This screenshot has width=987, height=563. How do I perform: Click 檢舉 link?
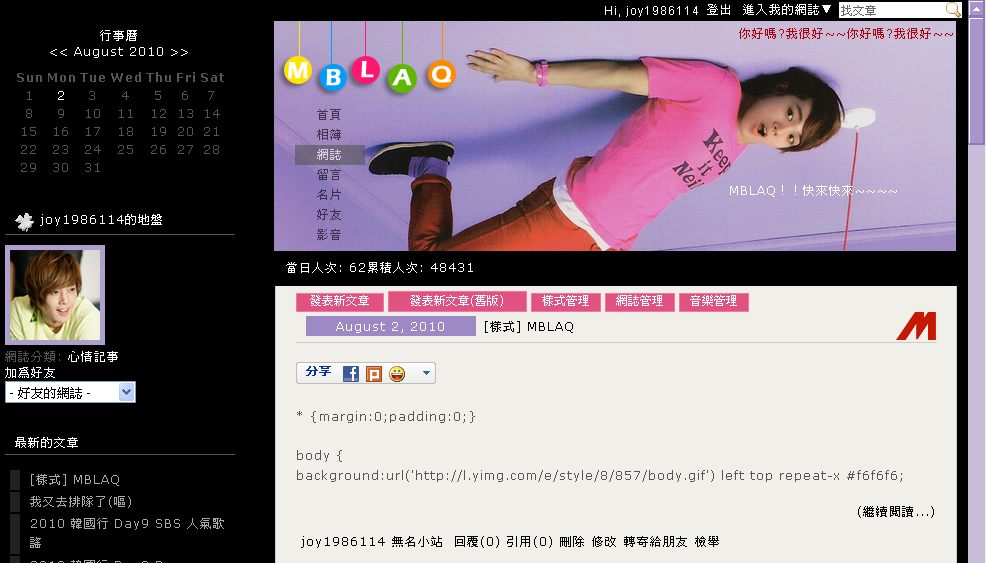(707, 542)
